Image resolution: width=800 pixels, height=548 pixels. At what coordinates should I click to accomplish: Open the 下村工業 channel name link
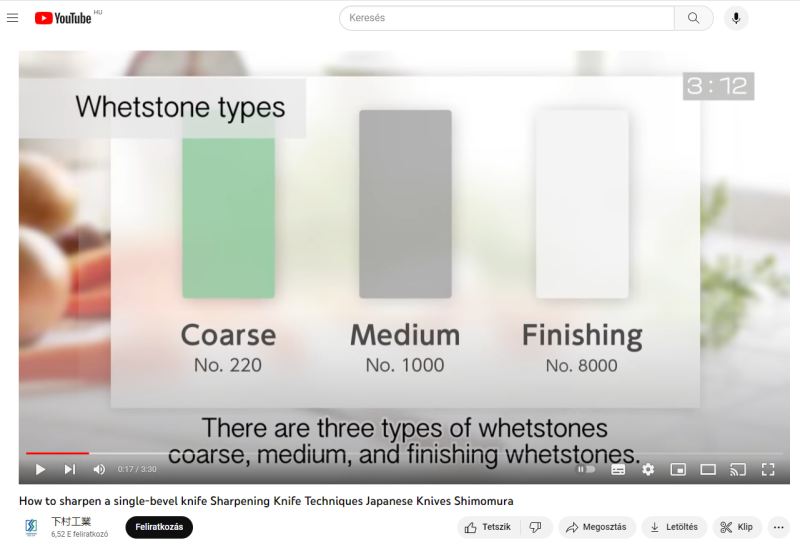tap(71, 521)
